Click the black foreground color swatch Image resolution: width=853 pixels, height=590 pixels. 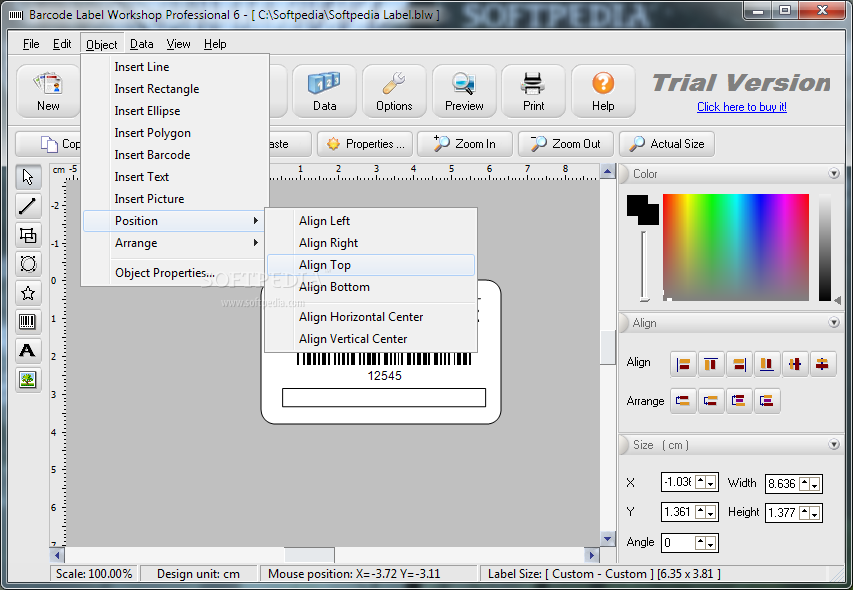[637, 205]
